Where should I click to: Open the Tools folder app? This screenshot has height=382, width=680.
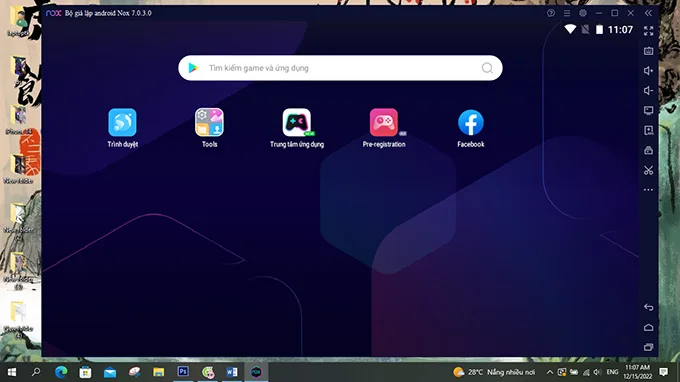(209, 123)
